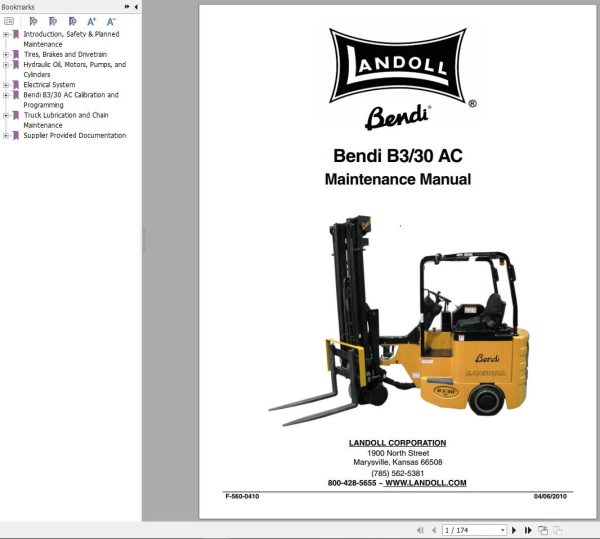
Task: Click the document number F-560-0410
Action: pyautogui.click(x=242, y=496)
